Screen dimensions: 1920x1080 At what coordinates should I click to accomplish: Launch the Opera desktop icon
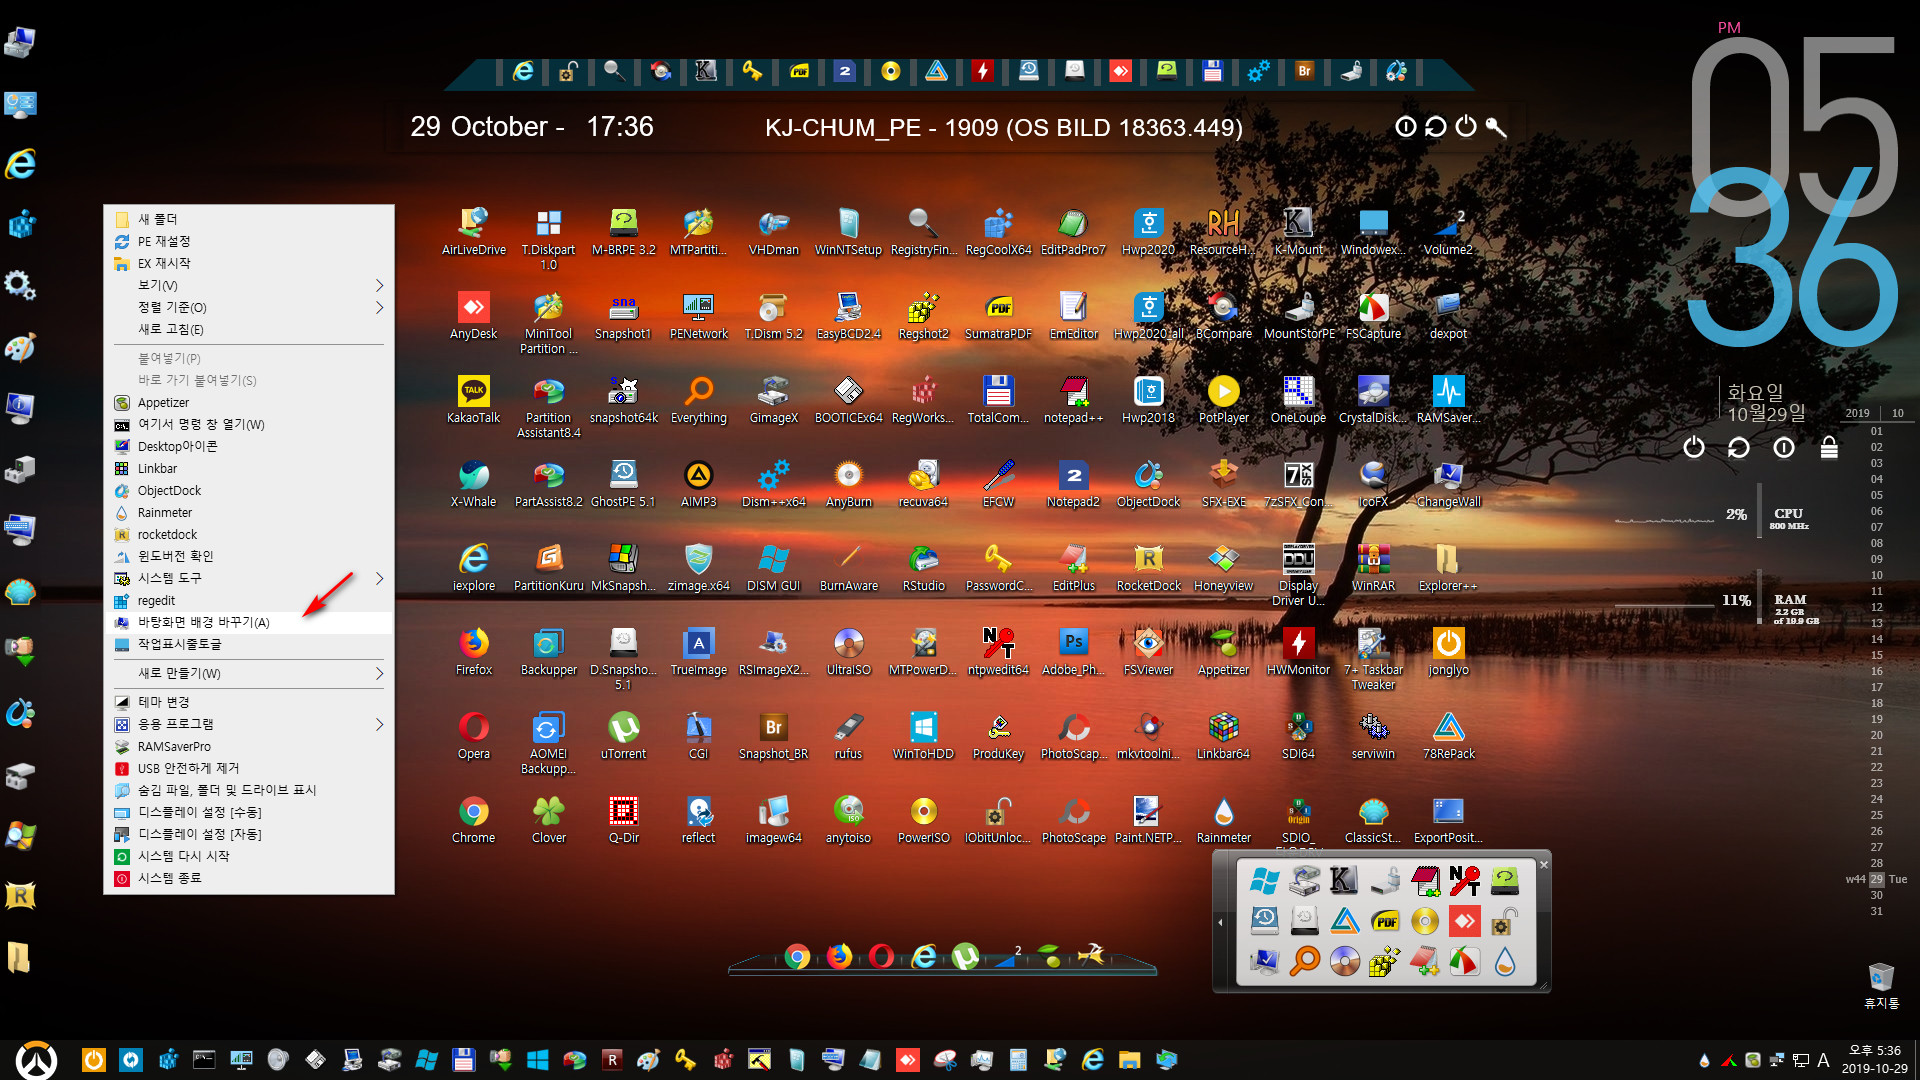click(x=473, y=736)
